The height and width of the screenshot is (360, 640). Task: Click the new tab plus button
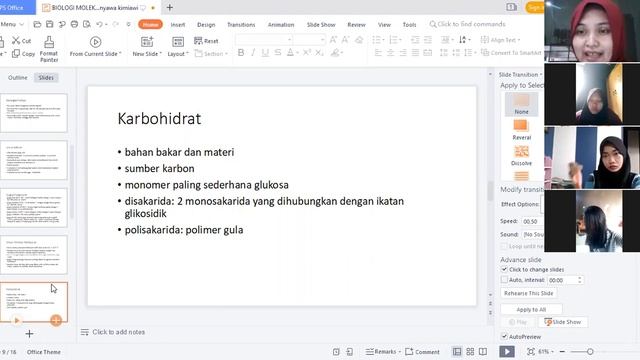169,7
